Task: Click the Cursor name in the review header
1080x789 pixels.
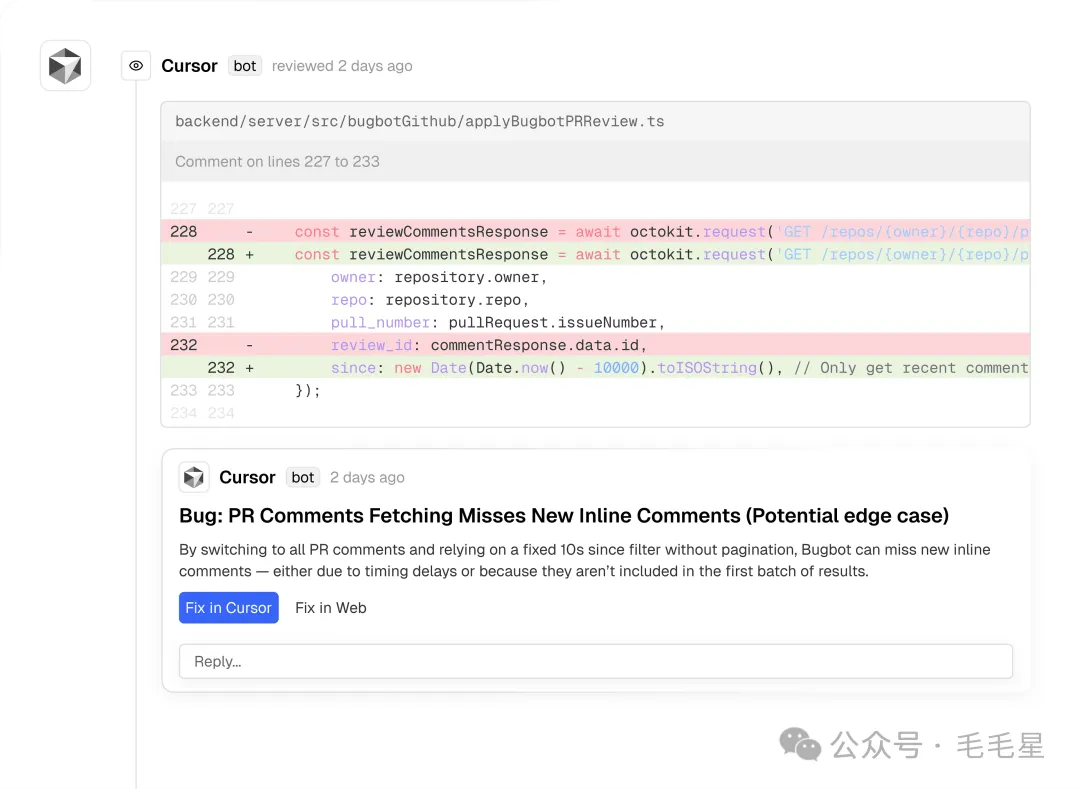Action: click(189, 66)
